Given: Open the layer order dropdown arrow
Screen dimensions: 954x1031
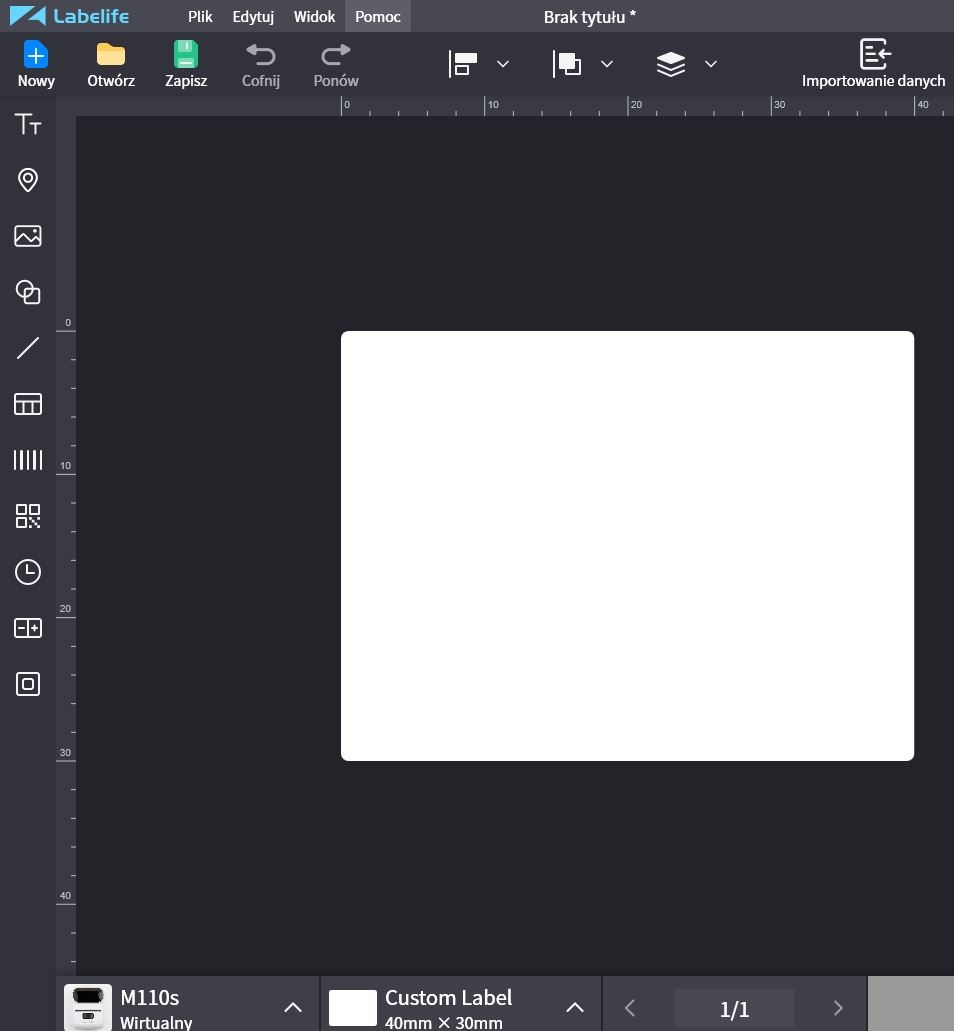Looking at the screenshot, I should pos(606,64).
